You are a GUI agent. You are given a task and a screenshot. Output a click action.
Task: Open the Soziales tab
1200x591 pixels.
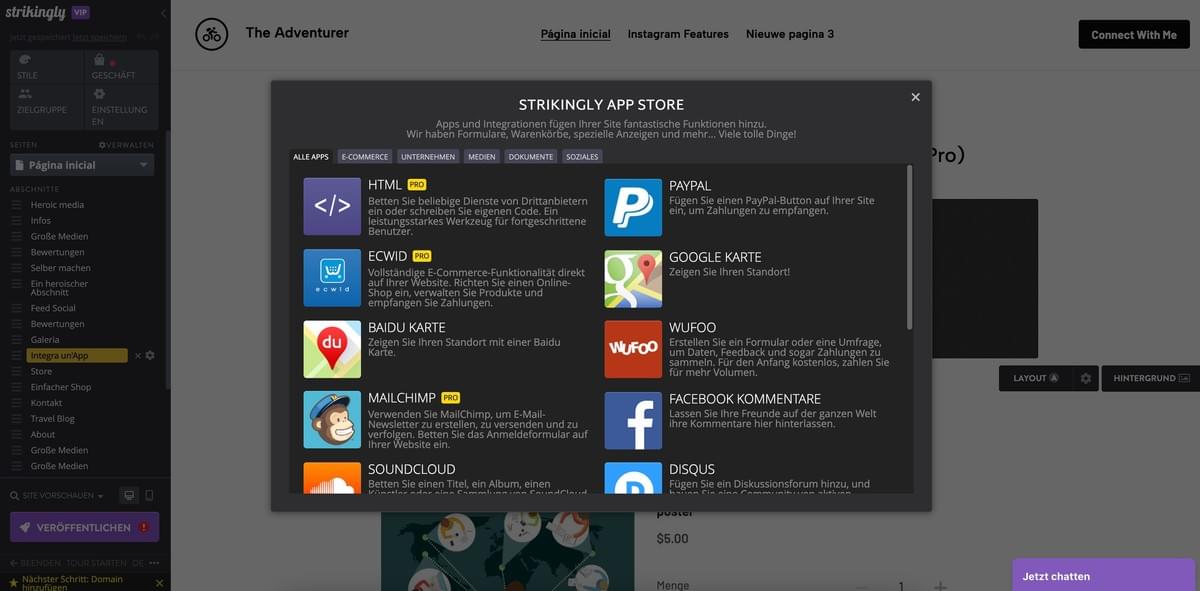point(582,157)
